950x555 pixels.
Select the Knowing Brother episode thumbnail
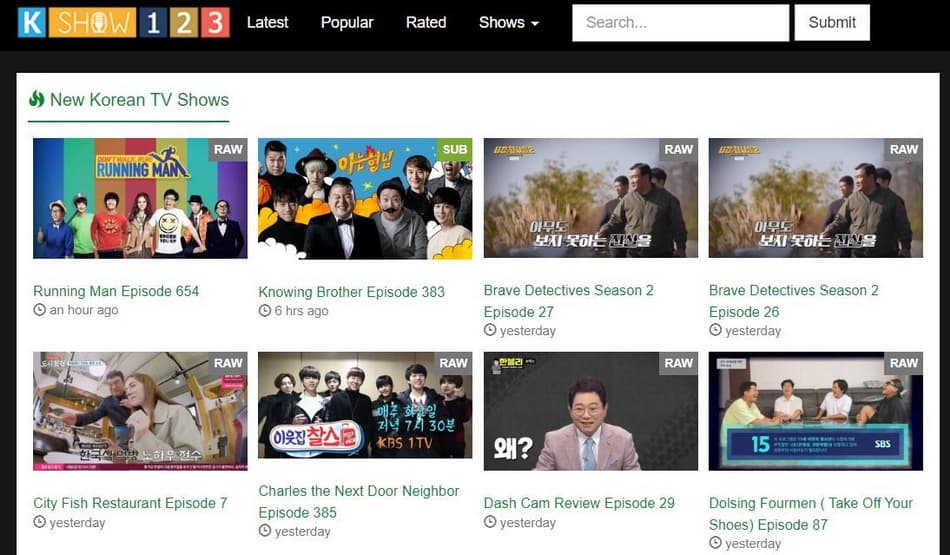coord(365,198)
